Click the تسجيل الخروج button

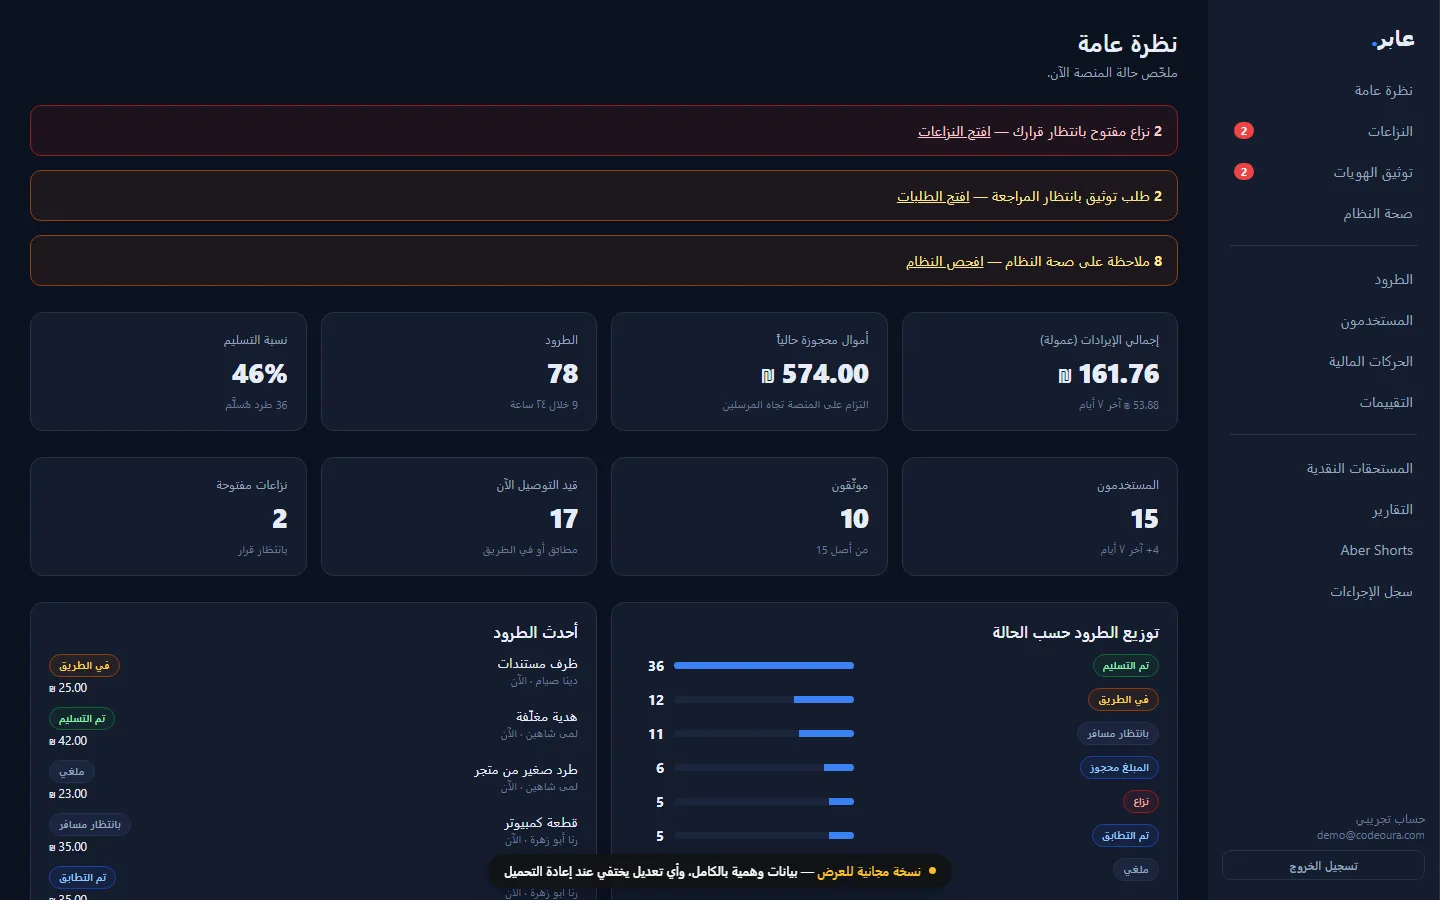click(x=1323, y=866)
